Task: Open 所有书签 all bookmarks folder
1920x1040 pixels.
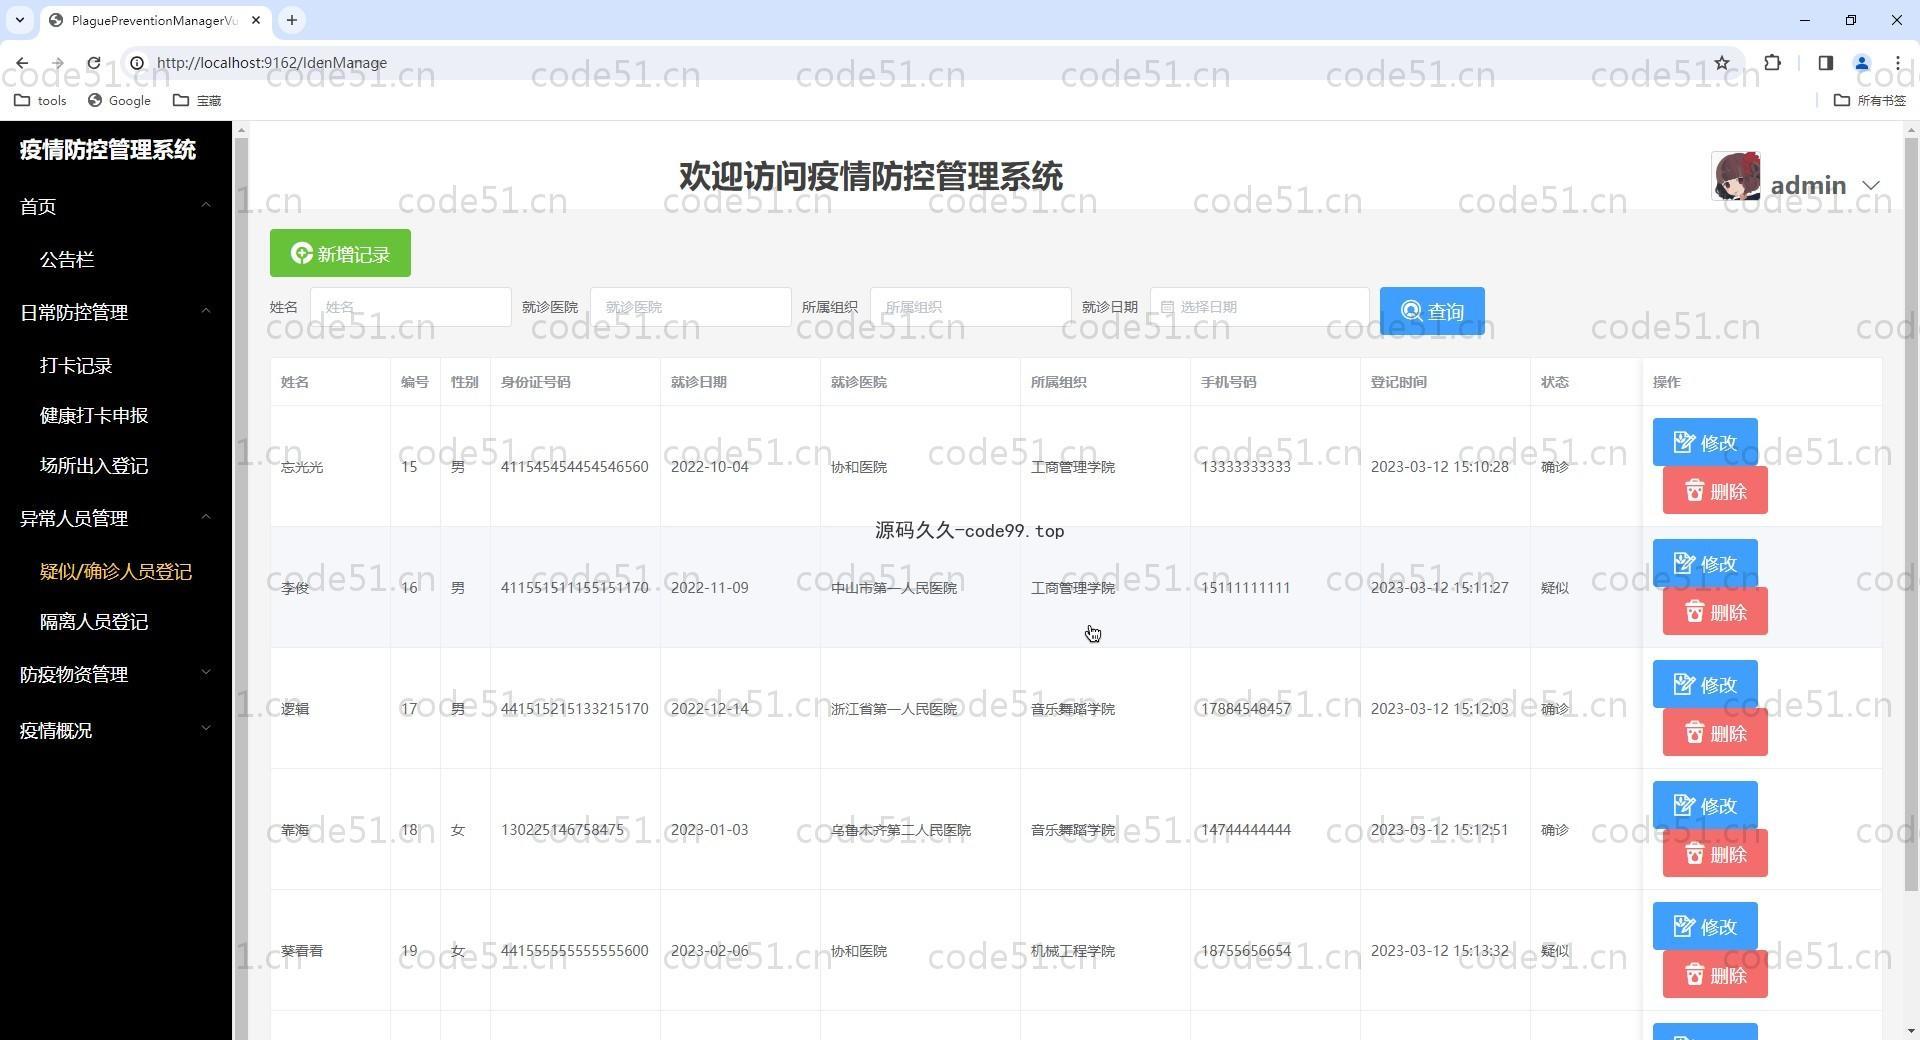Action: point(1870,100)
